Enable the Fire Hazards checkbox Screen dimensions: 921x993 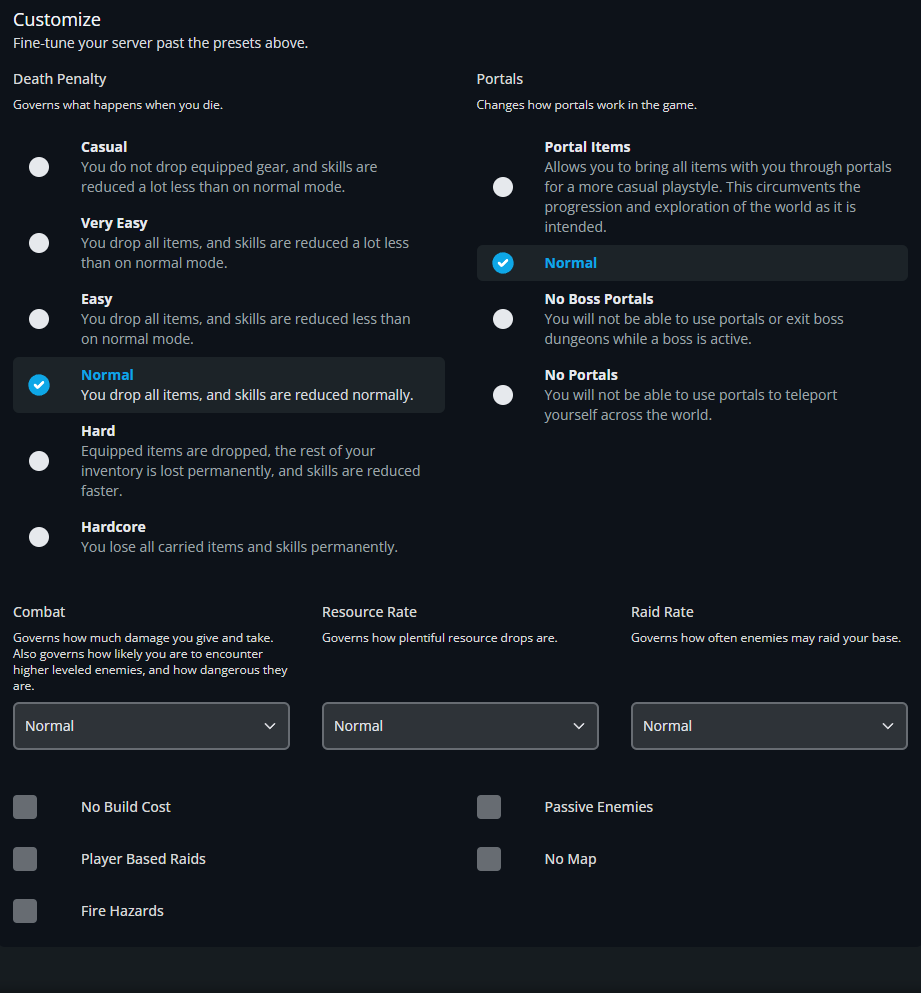25,911
